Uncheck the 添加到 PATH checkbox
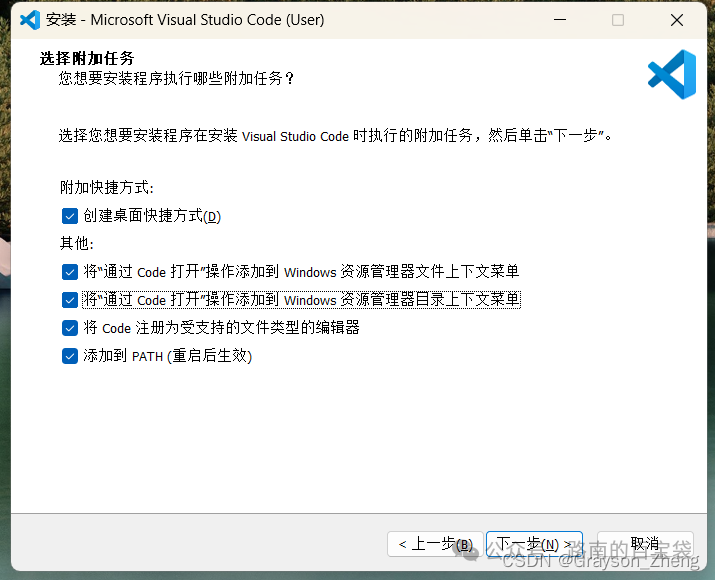 coord(70,356)
